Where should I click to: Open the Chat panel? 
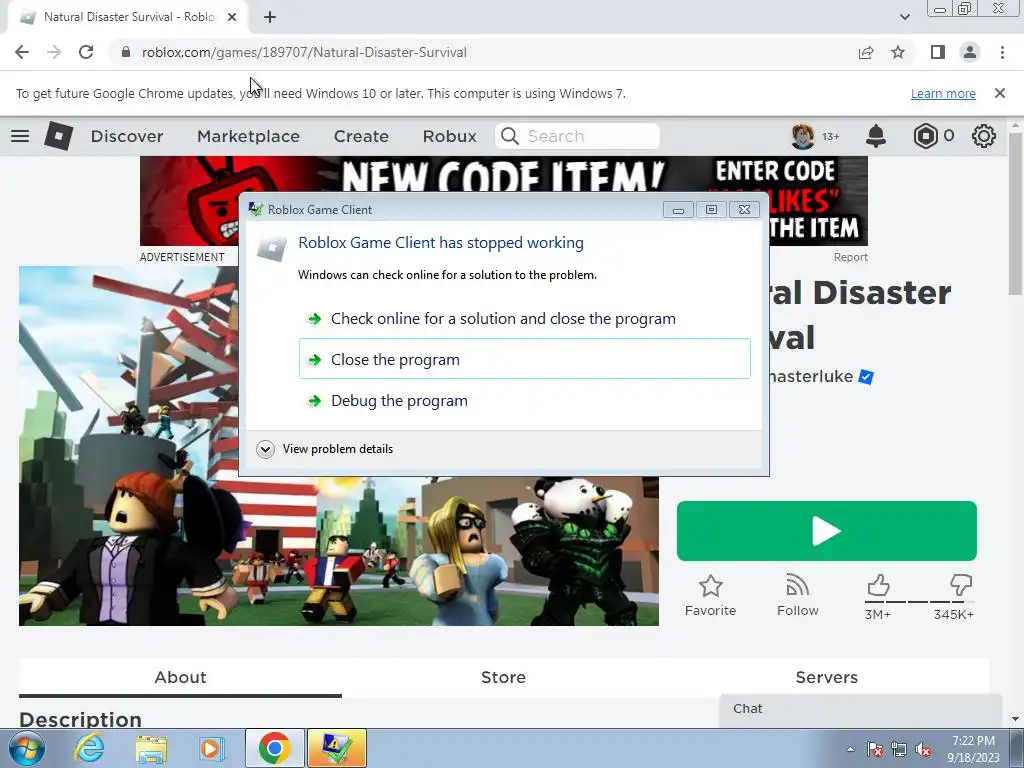coord(861,709)
